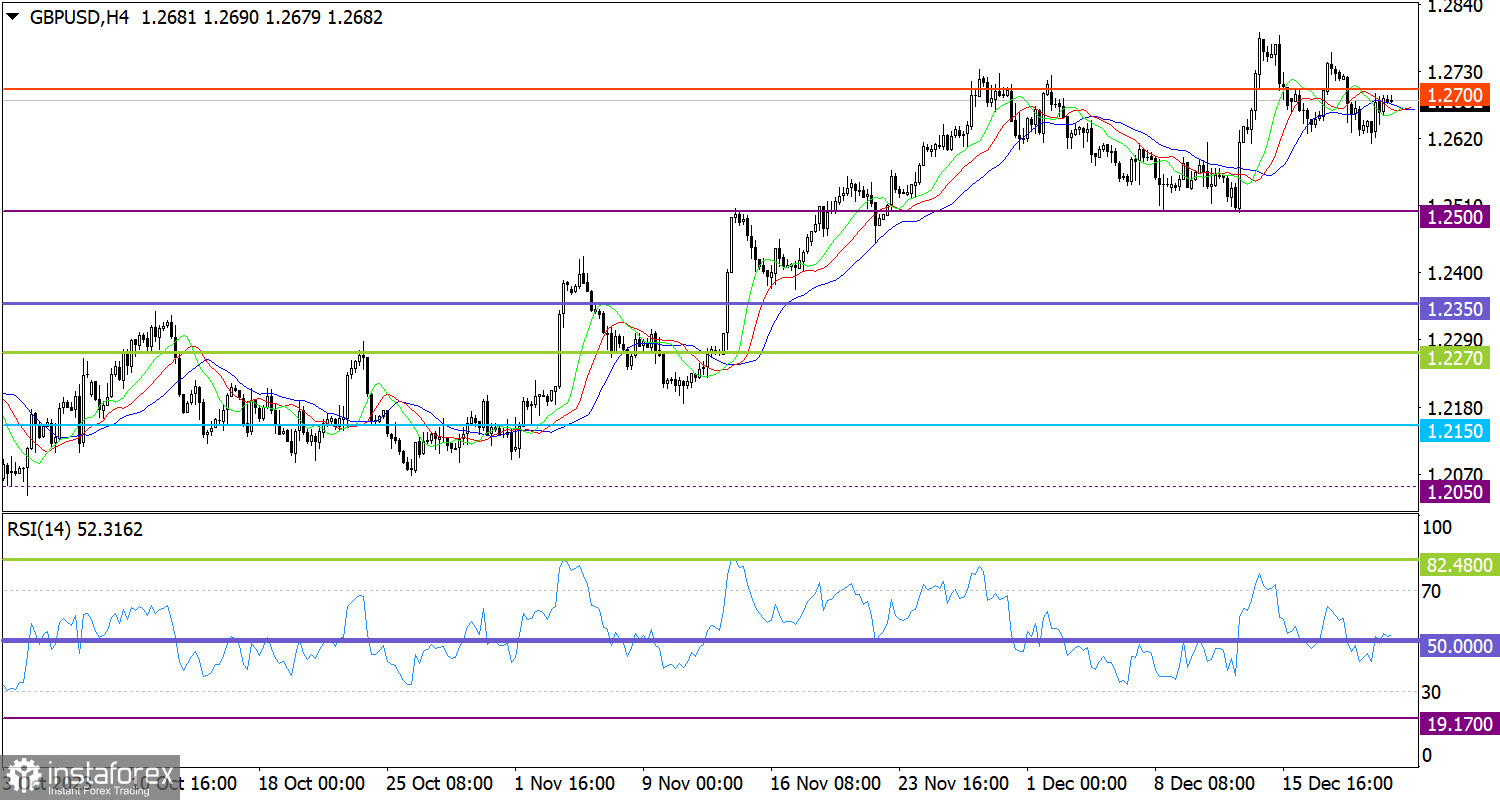Select the purple 1.2500 level label
The image size is (1500, 800).
coord(1454,215)
